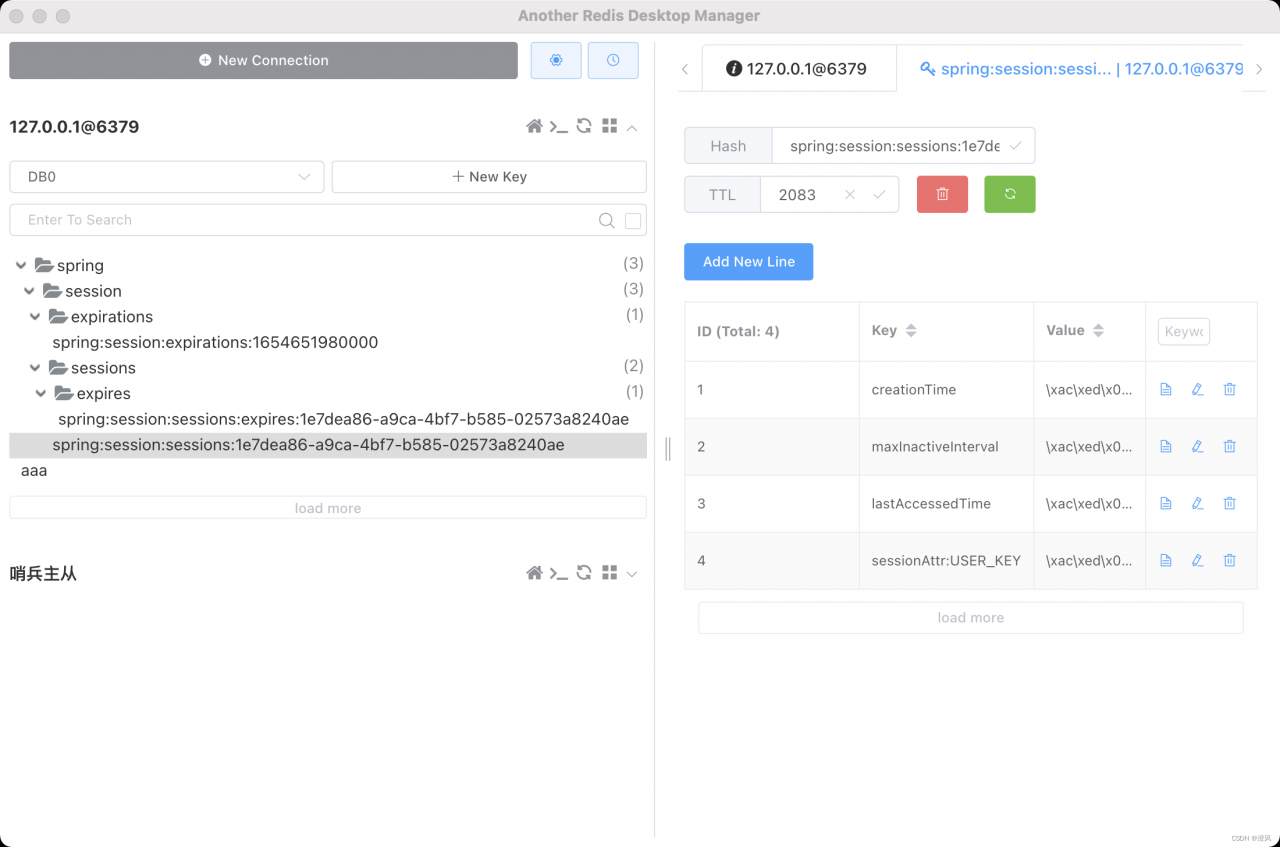Click the home icon for 127.0.0.1@6379
The width and height of the screenshot is (1280, 847).
[535, 126]
